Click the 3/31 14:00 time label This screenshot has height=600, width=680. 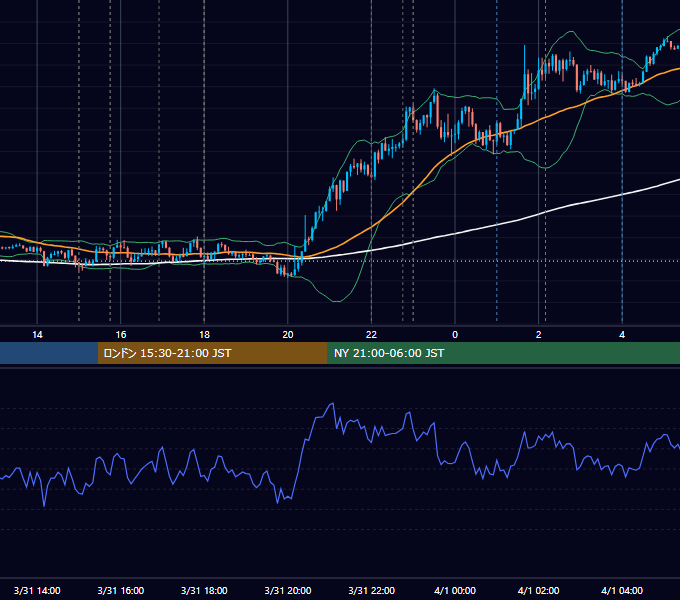[37, 590]
